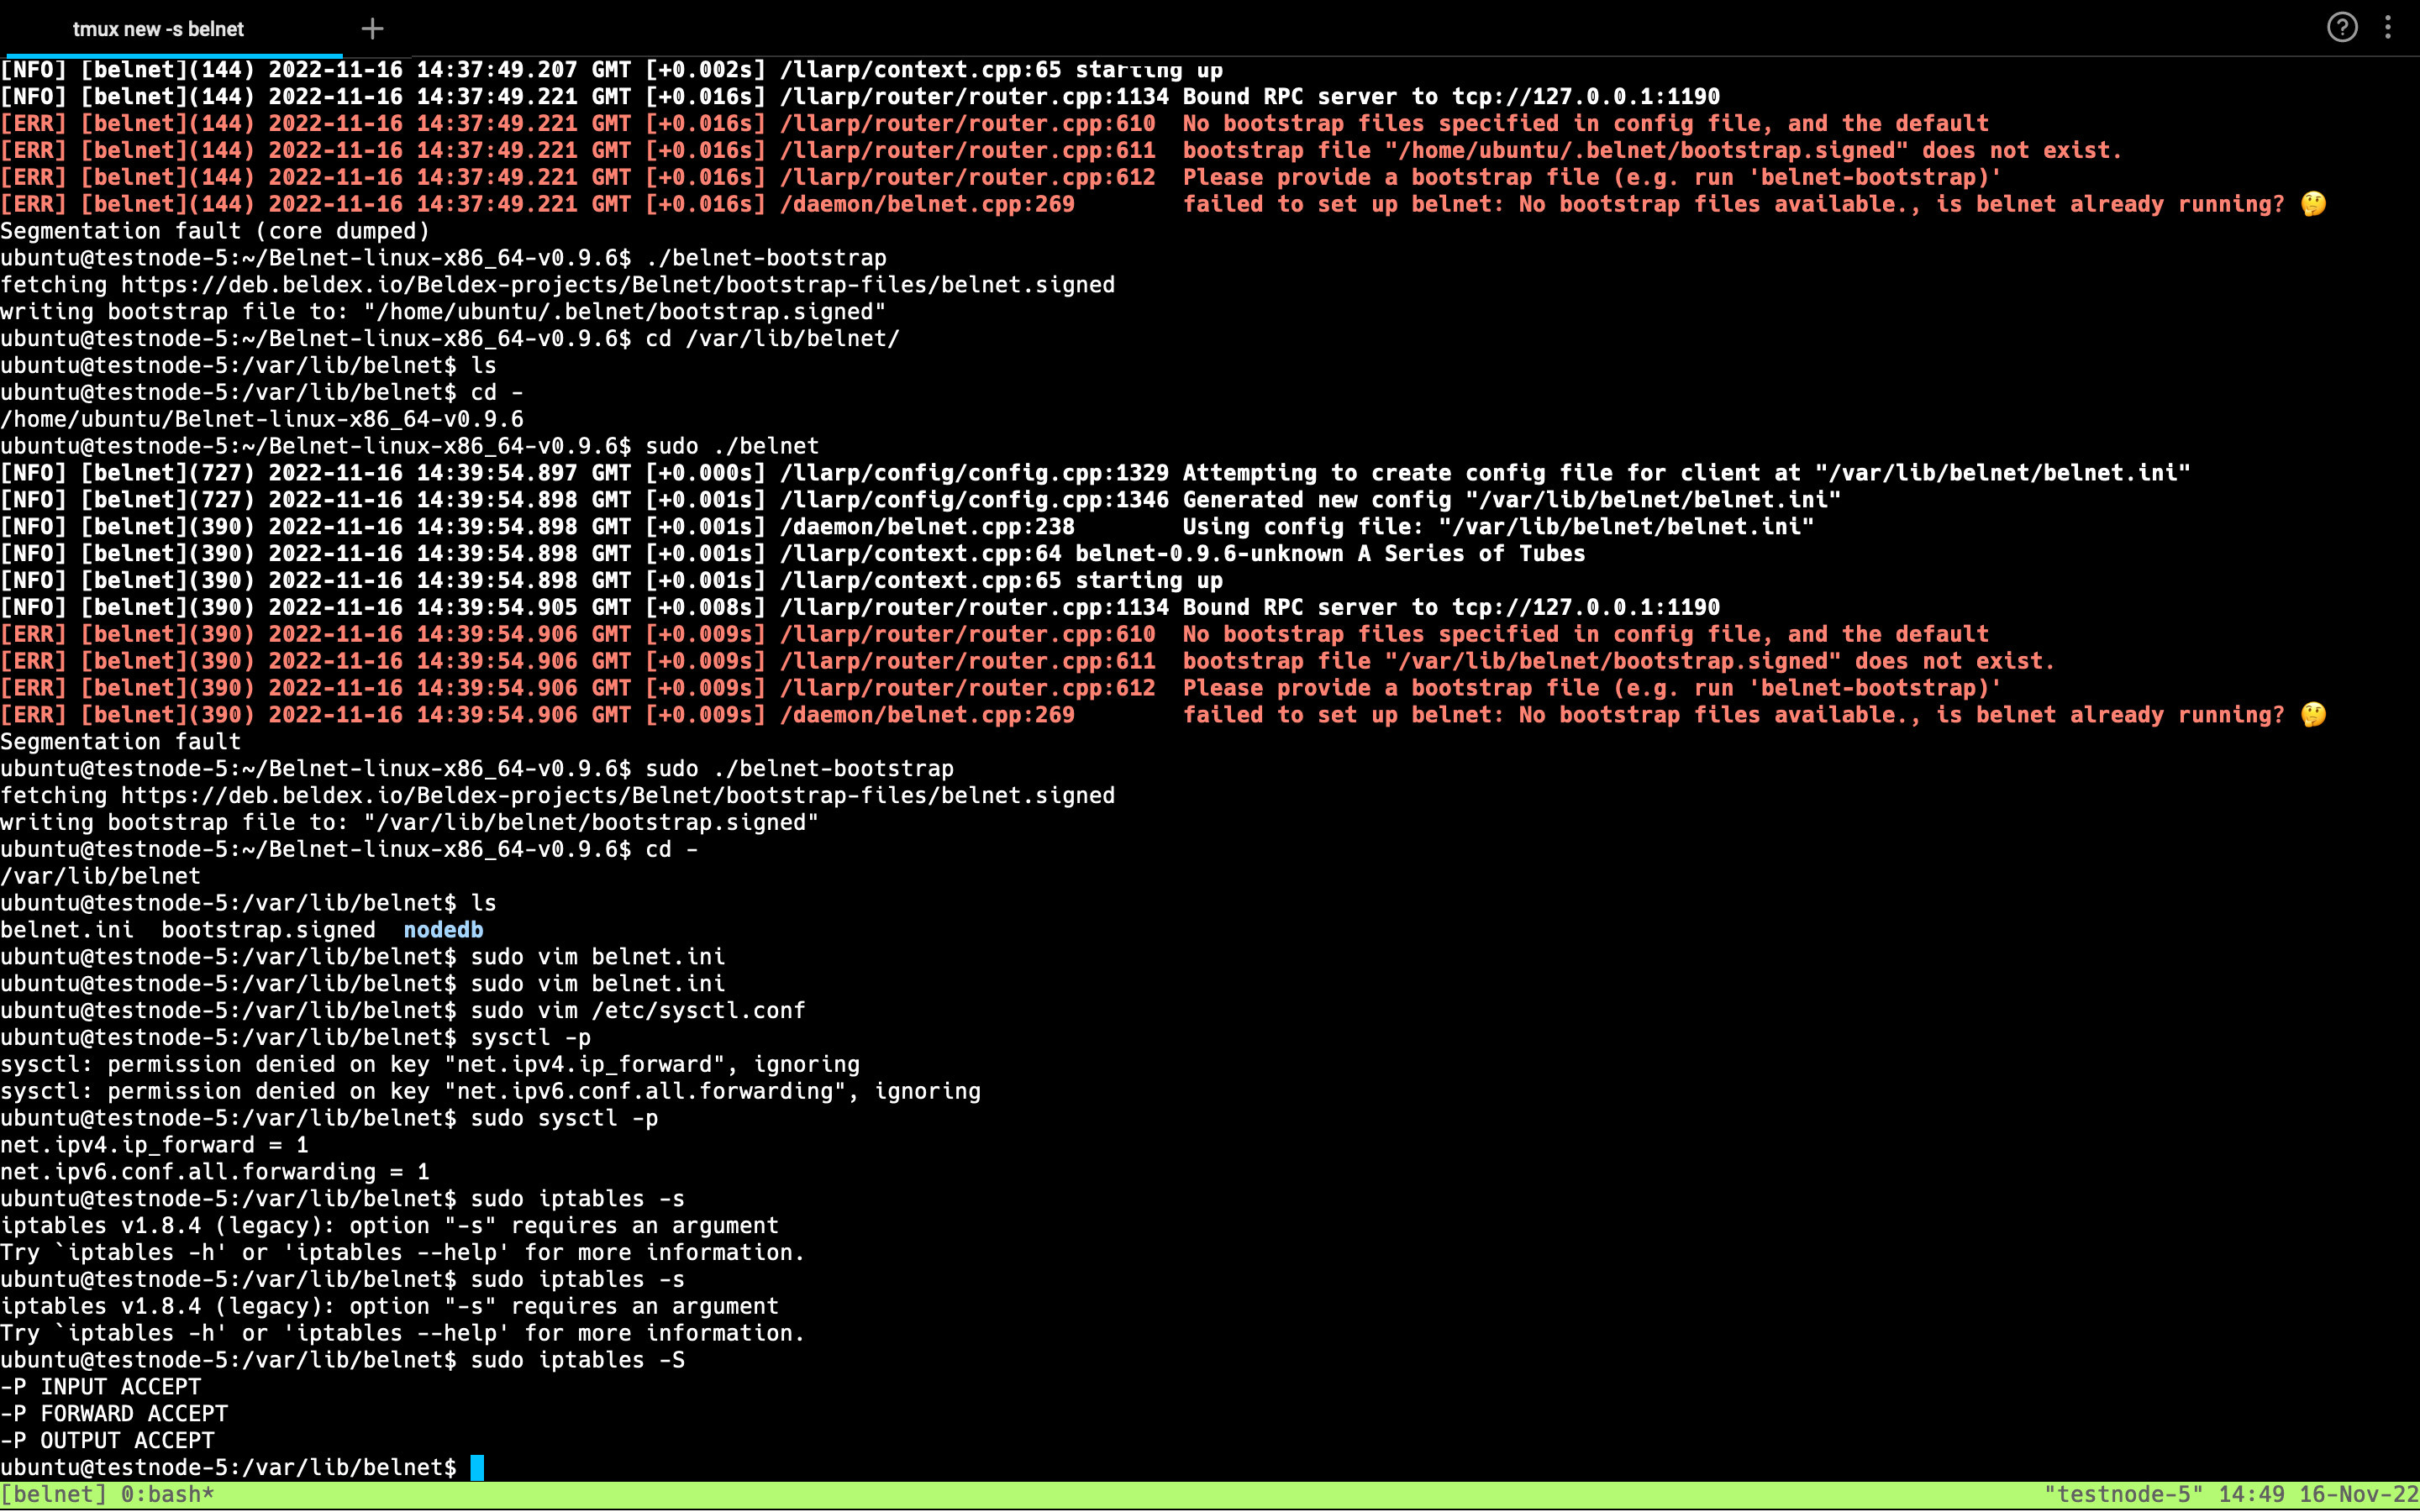
Task: Click 'belnet.ini' in the ls output
Action: (x=67, y=930)
